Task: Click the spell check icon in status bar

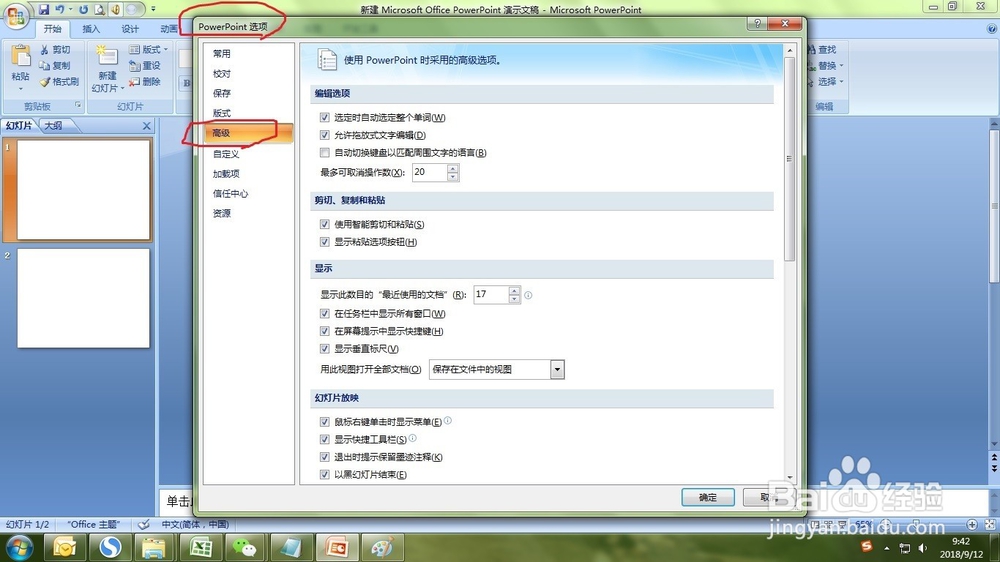Action: [x=144, y=524]
